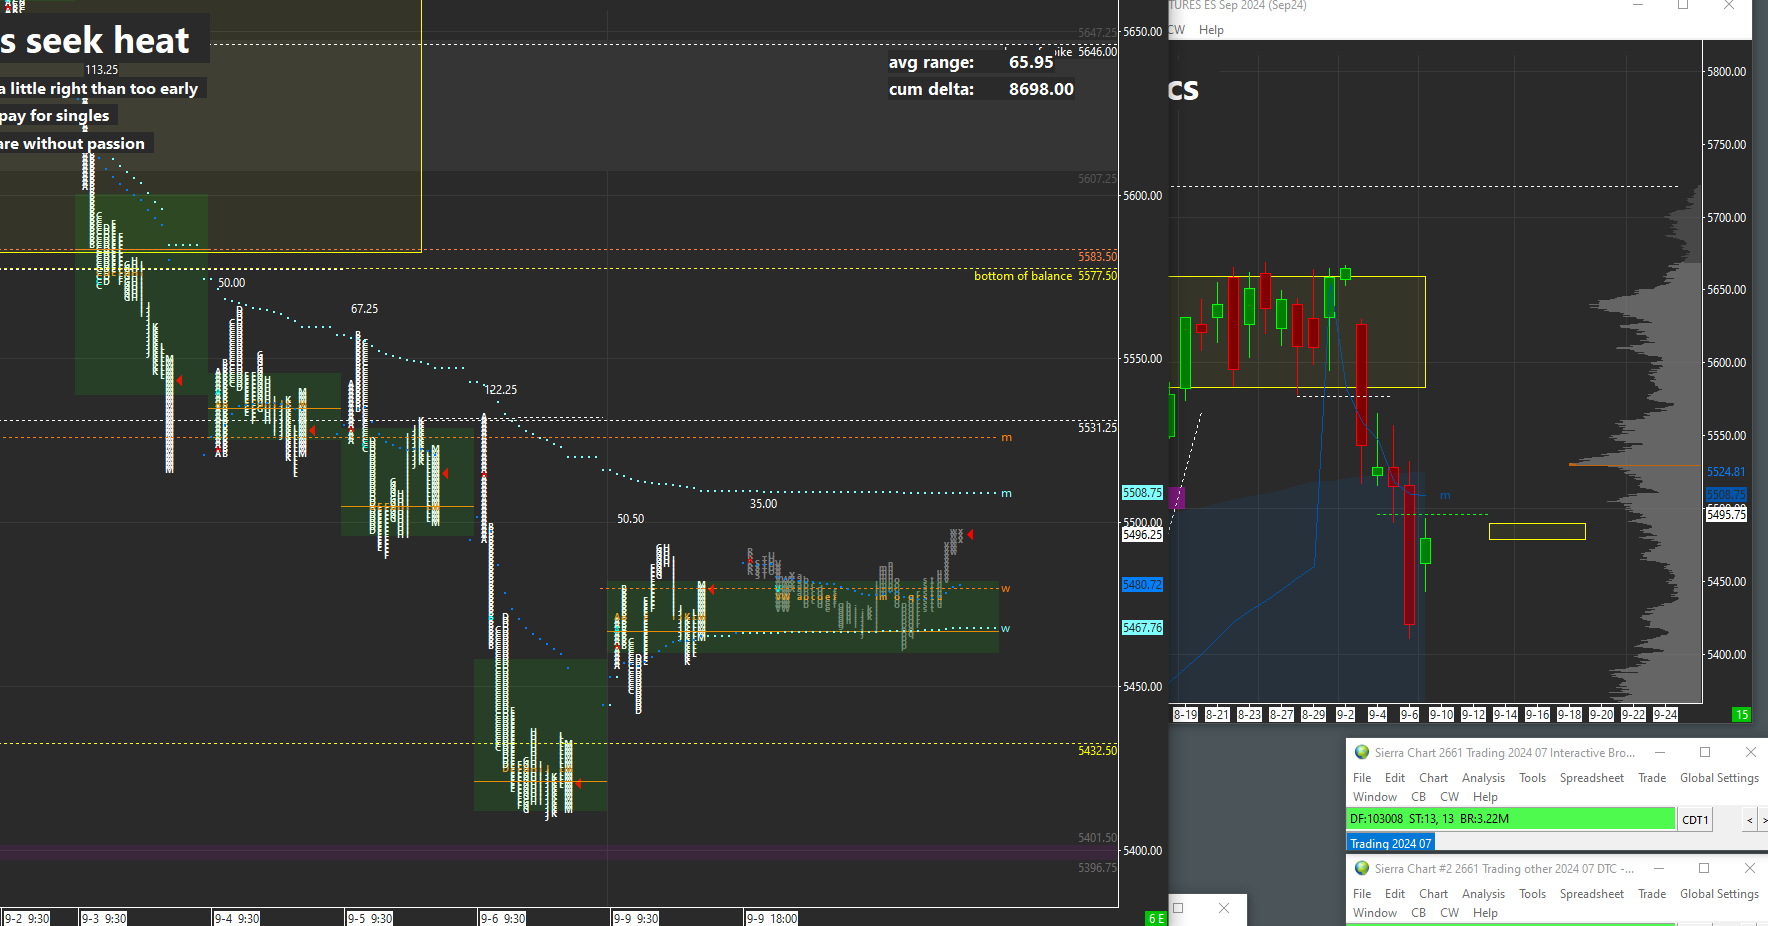Click the cyan 5508.75 price label
Image resolution: width=1768 pixels, height=926 pixels.
click(1142, 493)
